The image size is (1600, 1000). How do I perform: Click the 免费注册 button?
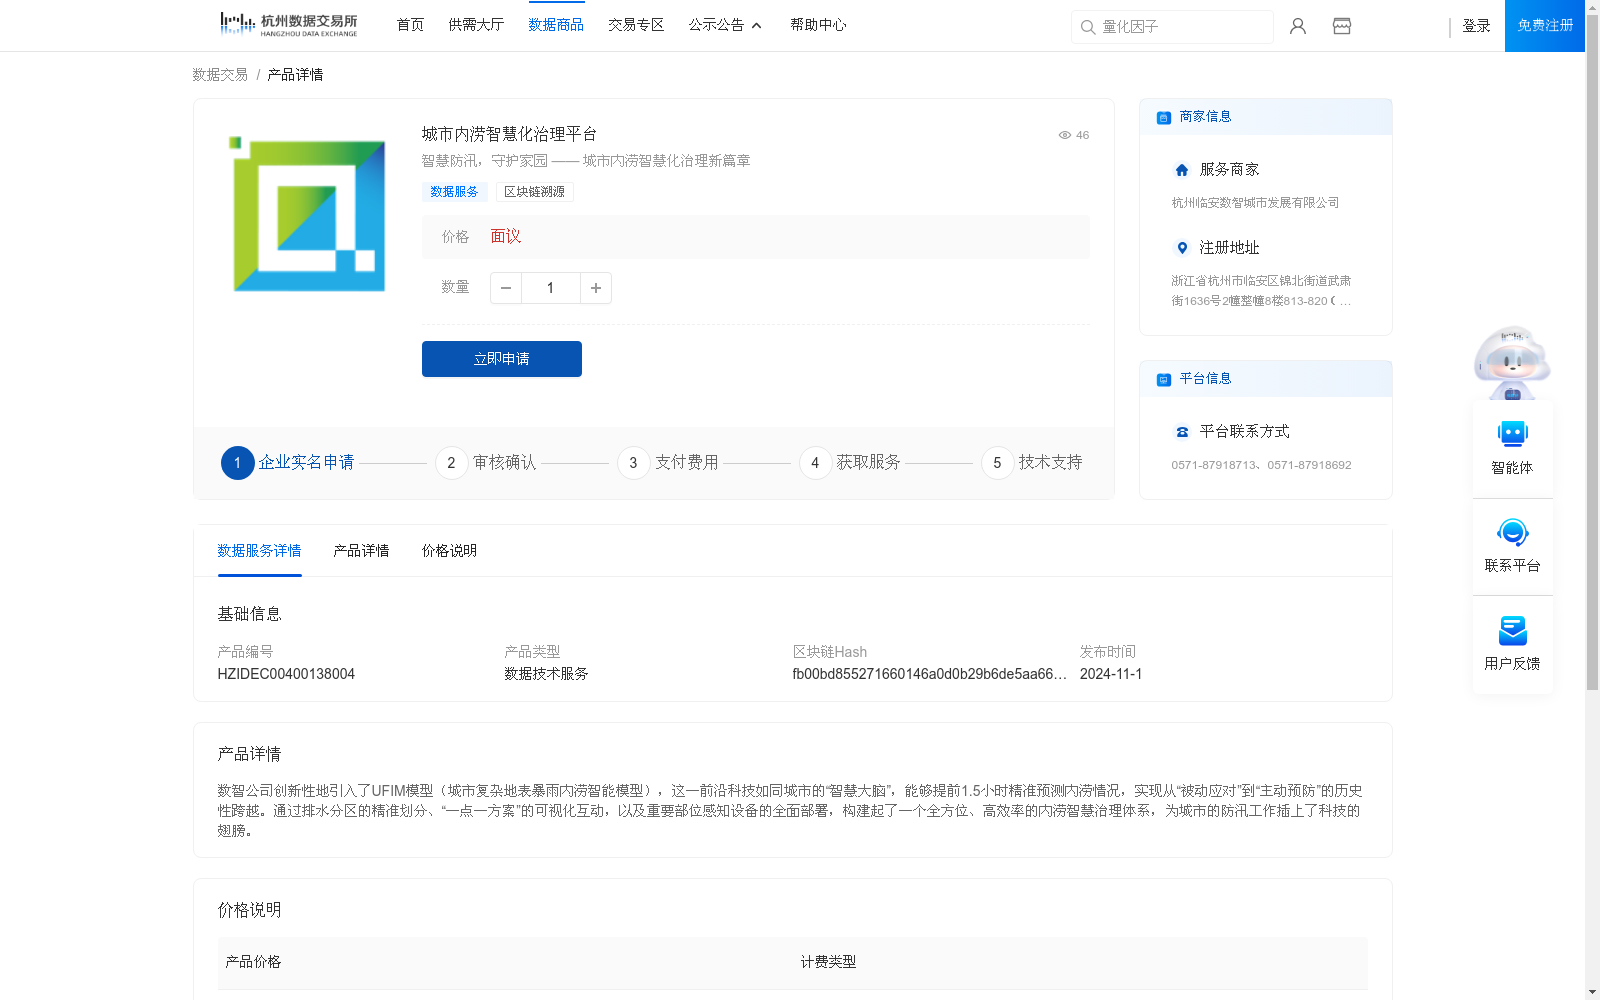click(1545, 26)
